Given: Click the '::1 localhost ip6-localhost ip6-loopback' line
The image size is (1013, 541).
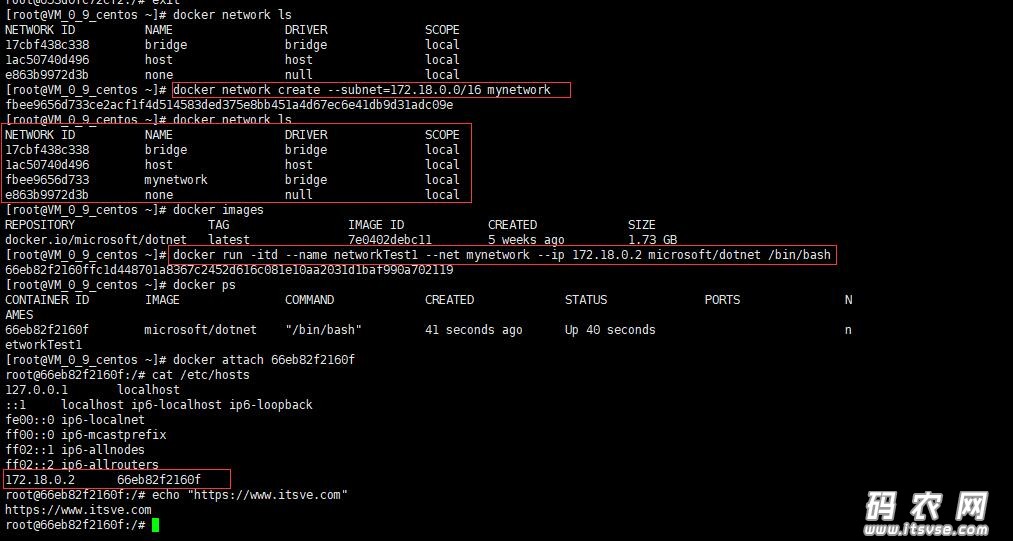Looking at the screenshot, I should tap(159, 405).
